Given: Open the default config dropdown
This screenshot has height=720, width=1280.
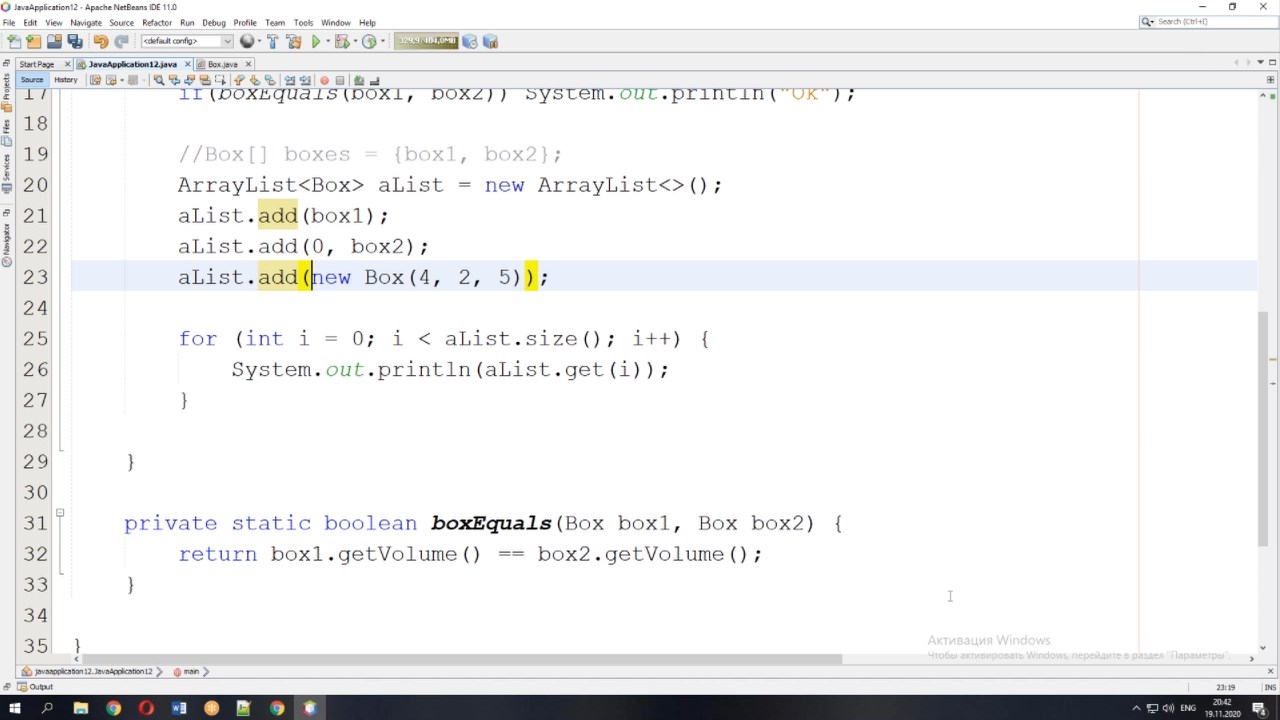Looking at the screenshot, I should click(x=186, y=41).
